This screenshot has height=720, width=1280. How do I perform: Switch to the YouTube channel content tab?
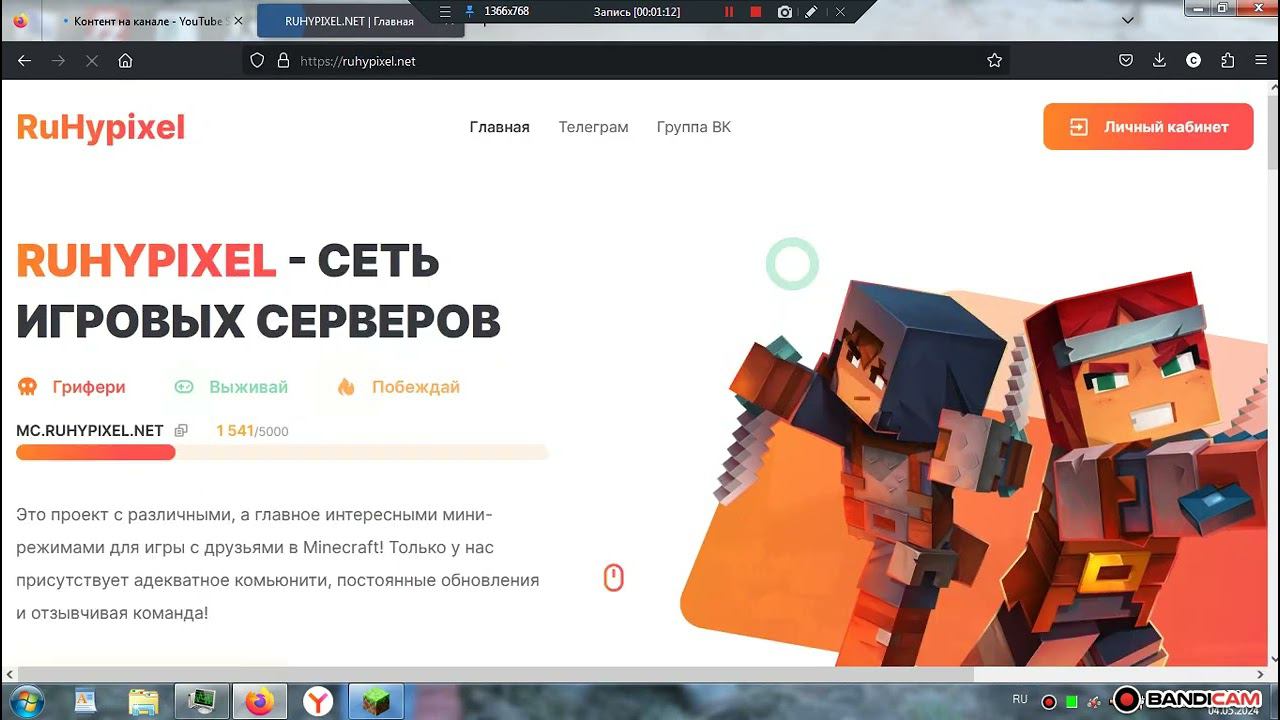click(150, 21)
